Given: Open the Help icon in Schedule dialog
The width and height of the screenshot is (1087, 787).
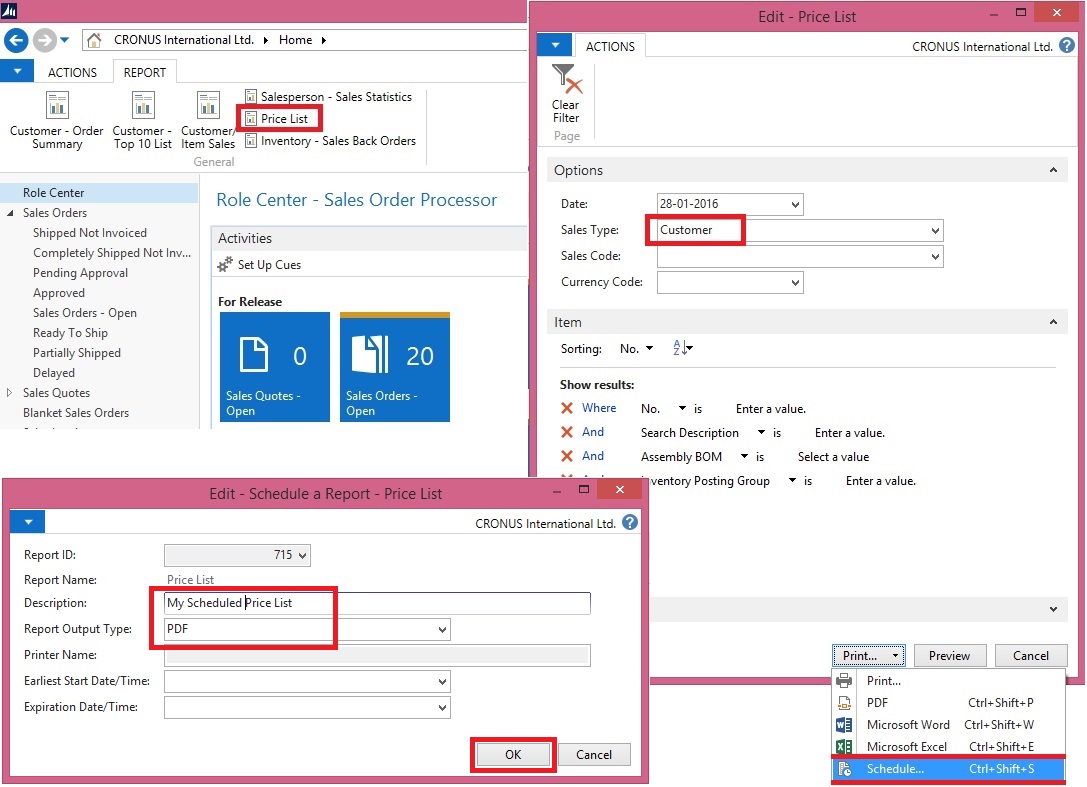Looking at the screenshot, I should (630, 523).
